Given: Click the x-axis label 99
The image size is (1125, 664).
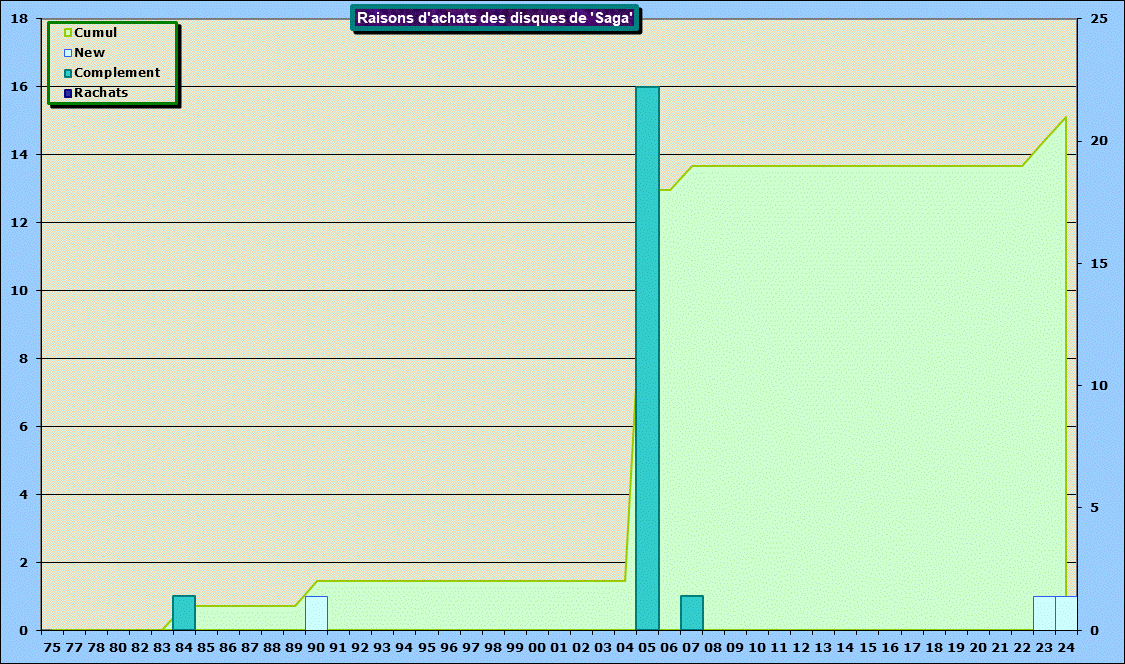Looking at the screenshot, I should (x=515, y=647).
